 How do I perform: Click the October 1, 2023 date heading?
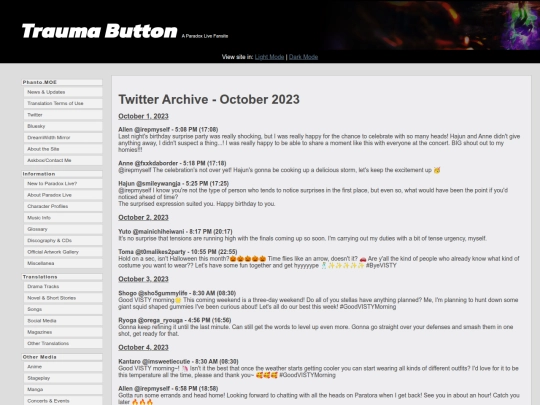(x=143, y=116)
